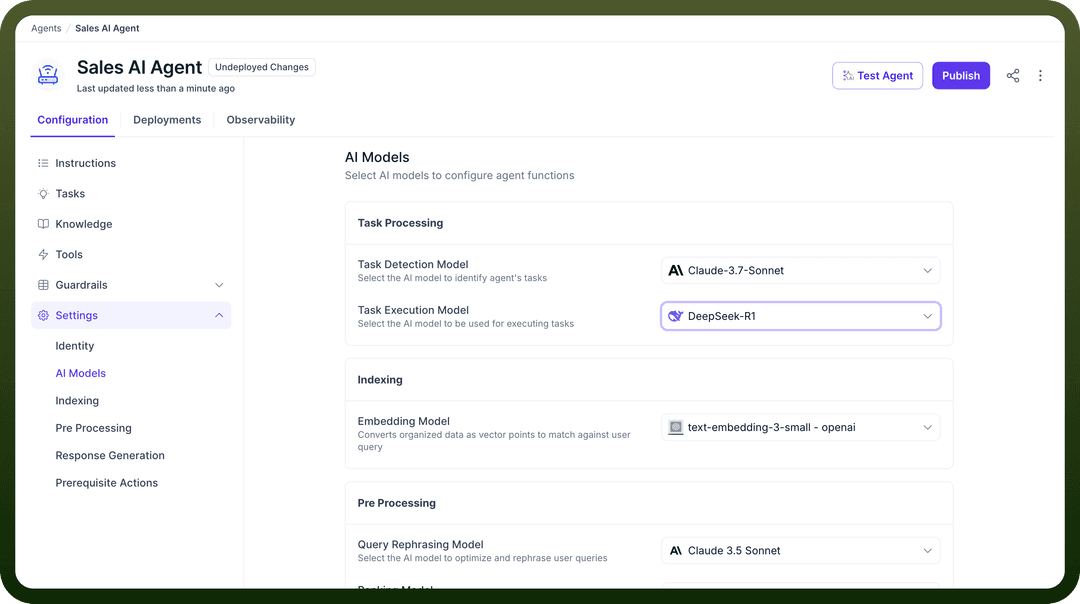Click the Query Rephrasing Model label
Screen dimensions: 1080x604
(x=420, y=544)
